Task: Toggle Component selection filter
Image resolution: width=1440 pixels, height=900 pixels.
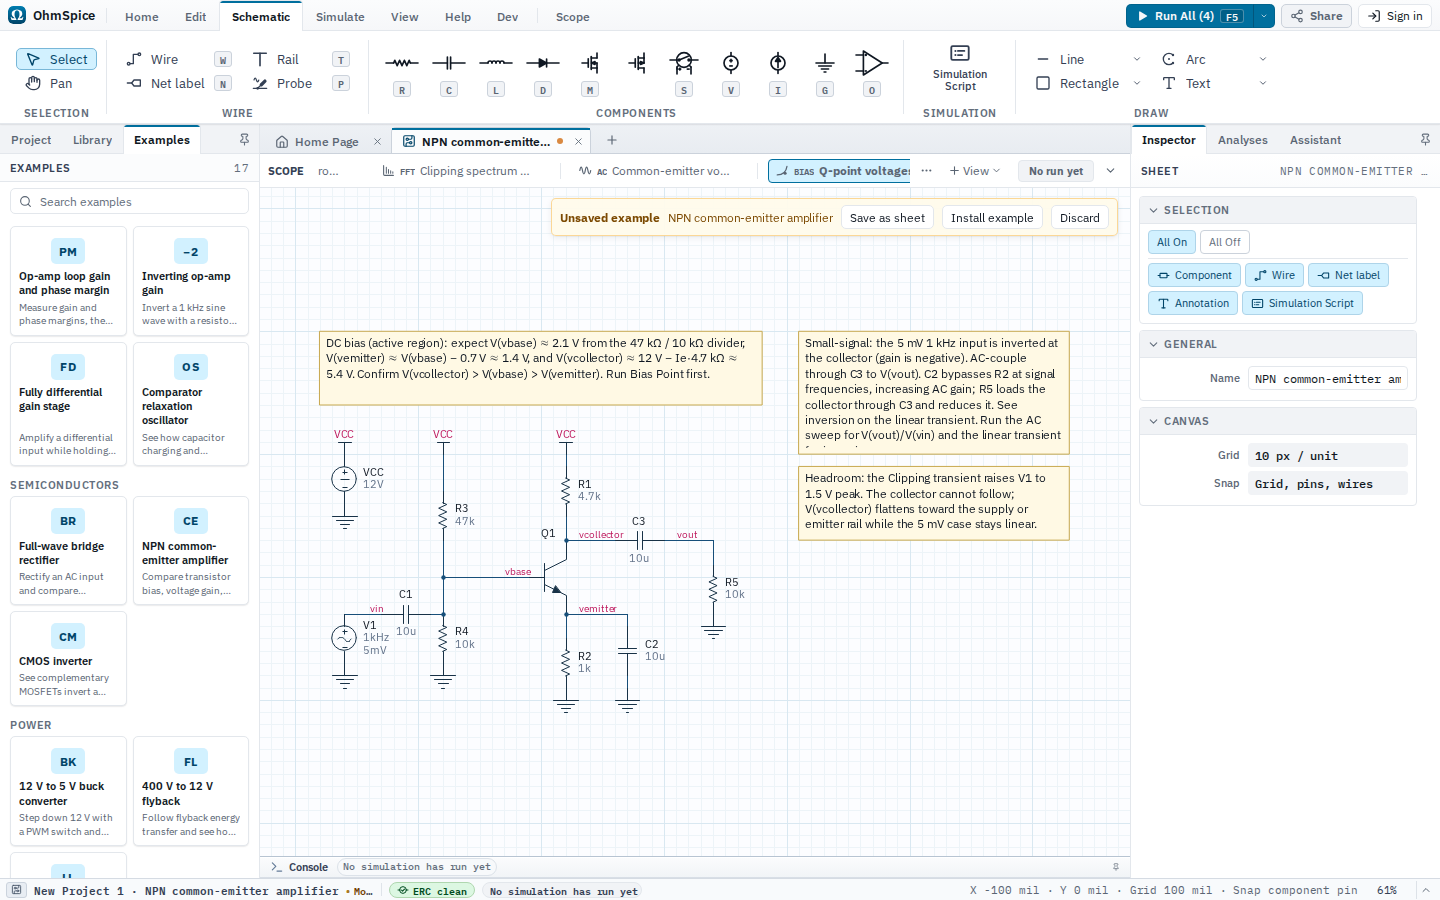Action: tap(1194, 275)
